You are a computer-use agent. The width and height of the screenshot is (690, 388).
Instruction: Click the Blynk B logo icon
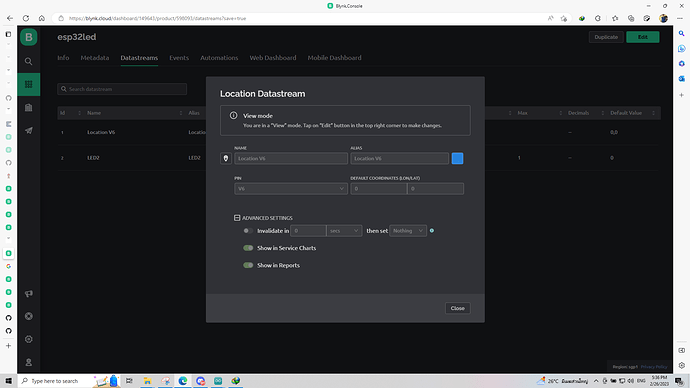point(29,37)
